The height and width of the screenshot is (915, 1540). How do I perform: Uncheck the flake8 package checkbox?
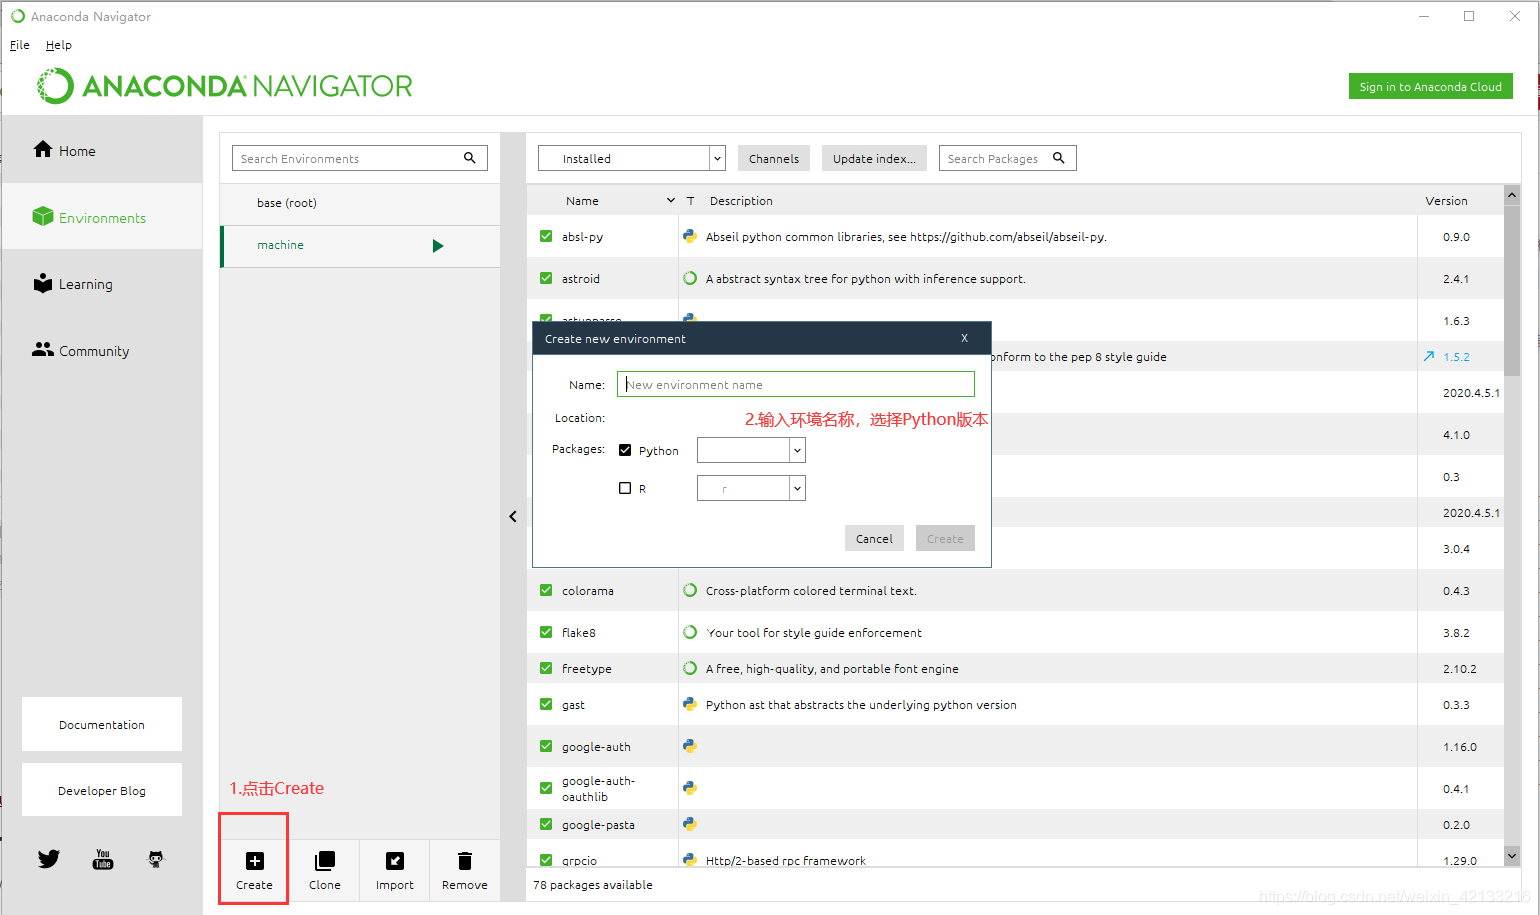click(546, 632)
